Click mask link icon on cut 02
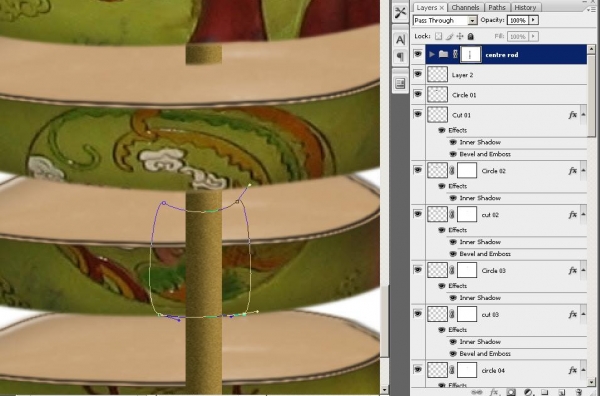The width and height of the screenshot is (600, 396). click(452, 215)
